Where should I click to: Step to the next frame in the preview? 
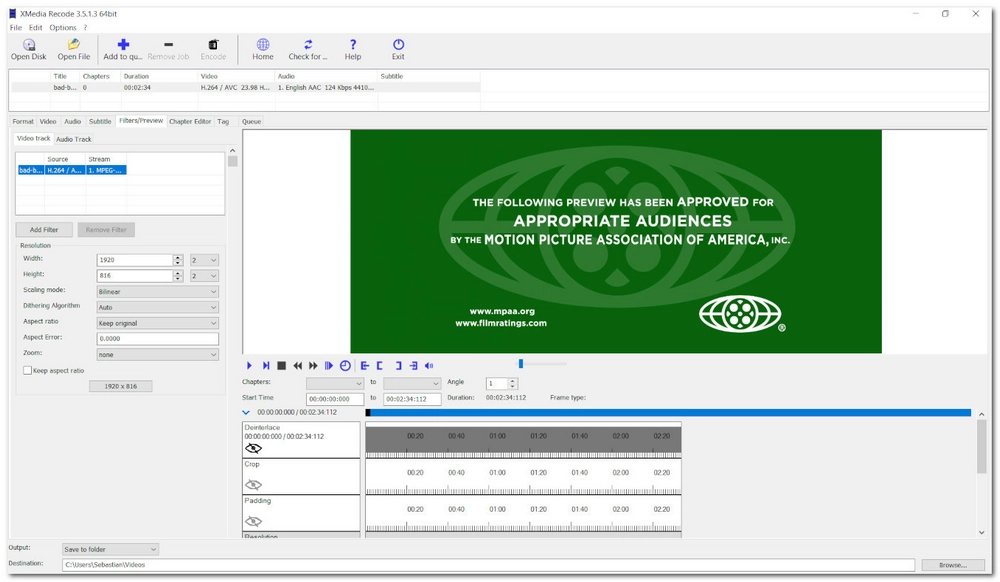266,365
